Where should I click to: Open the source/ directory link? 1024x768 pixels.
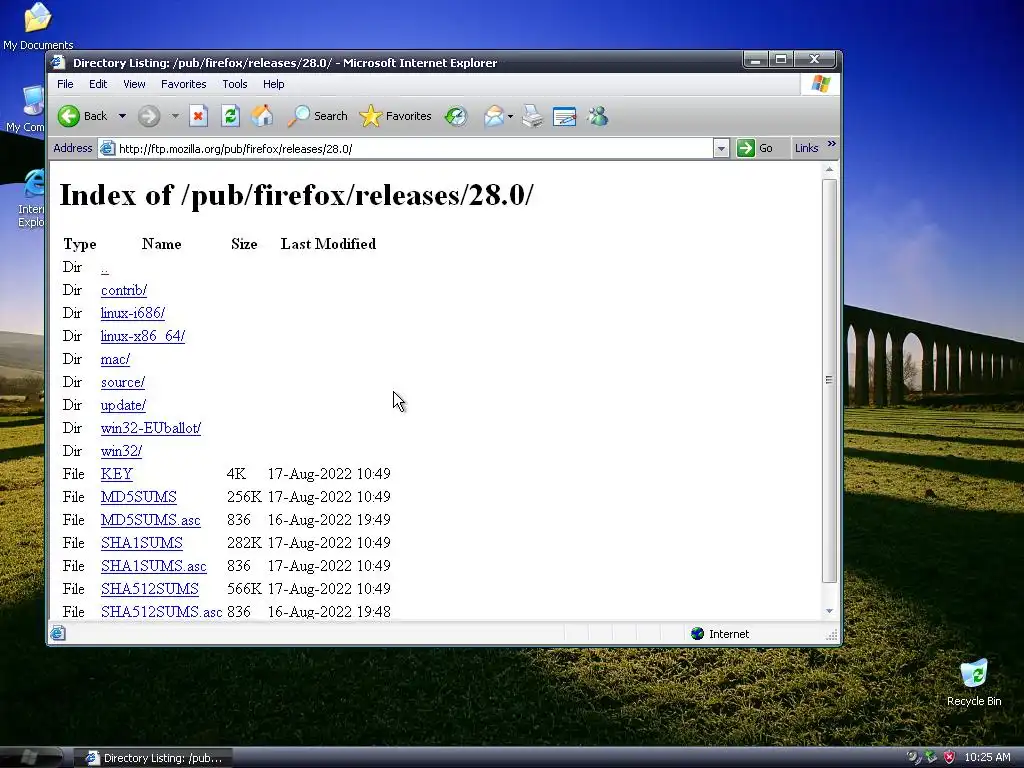tap(123, 382)
